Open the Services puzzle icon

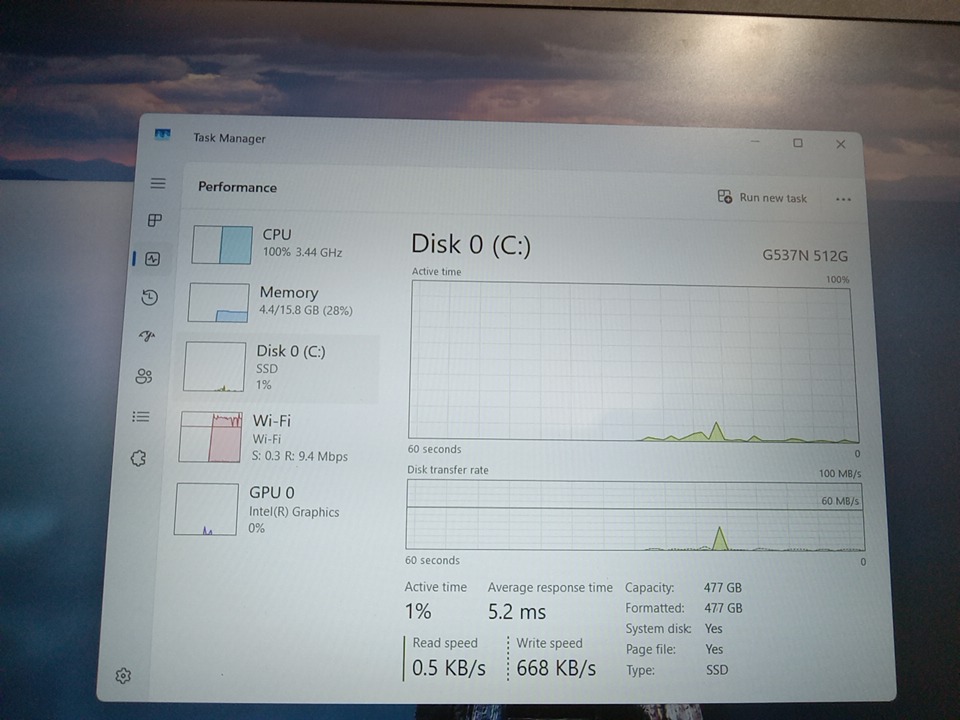[139, 458]
